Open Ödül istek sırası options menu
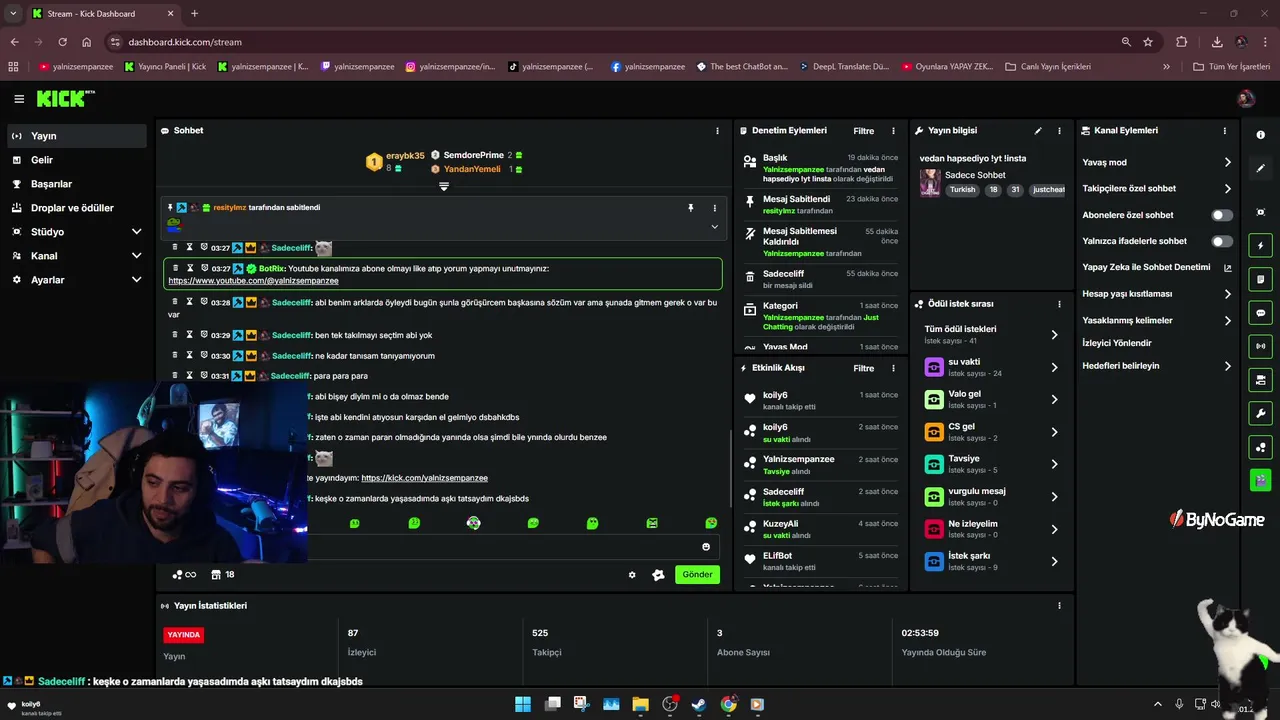Image resolution: width=1280 pixels, height=720 pixels. (x=1060, y=304)
